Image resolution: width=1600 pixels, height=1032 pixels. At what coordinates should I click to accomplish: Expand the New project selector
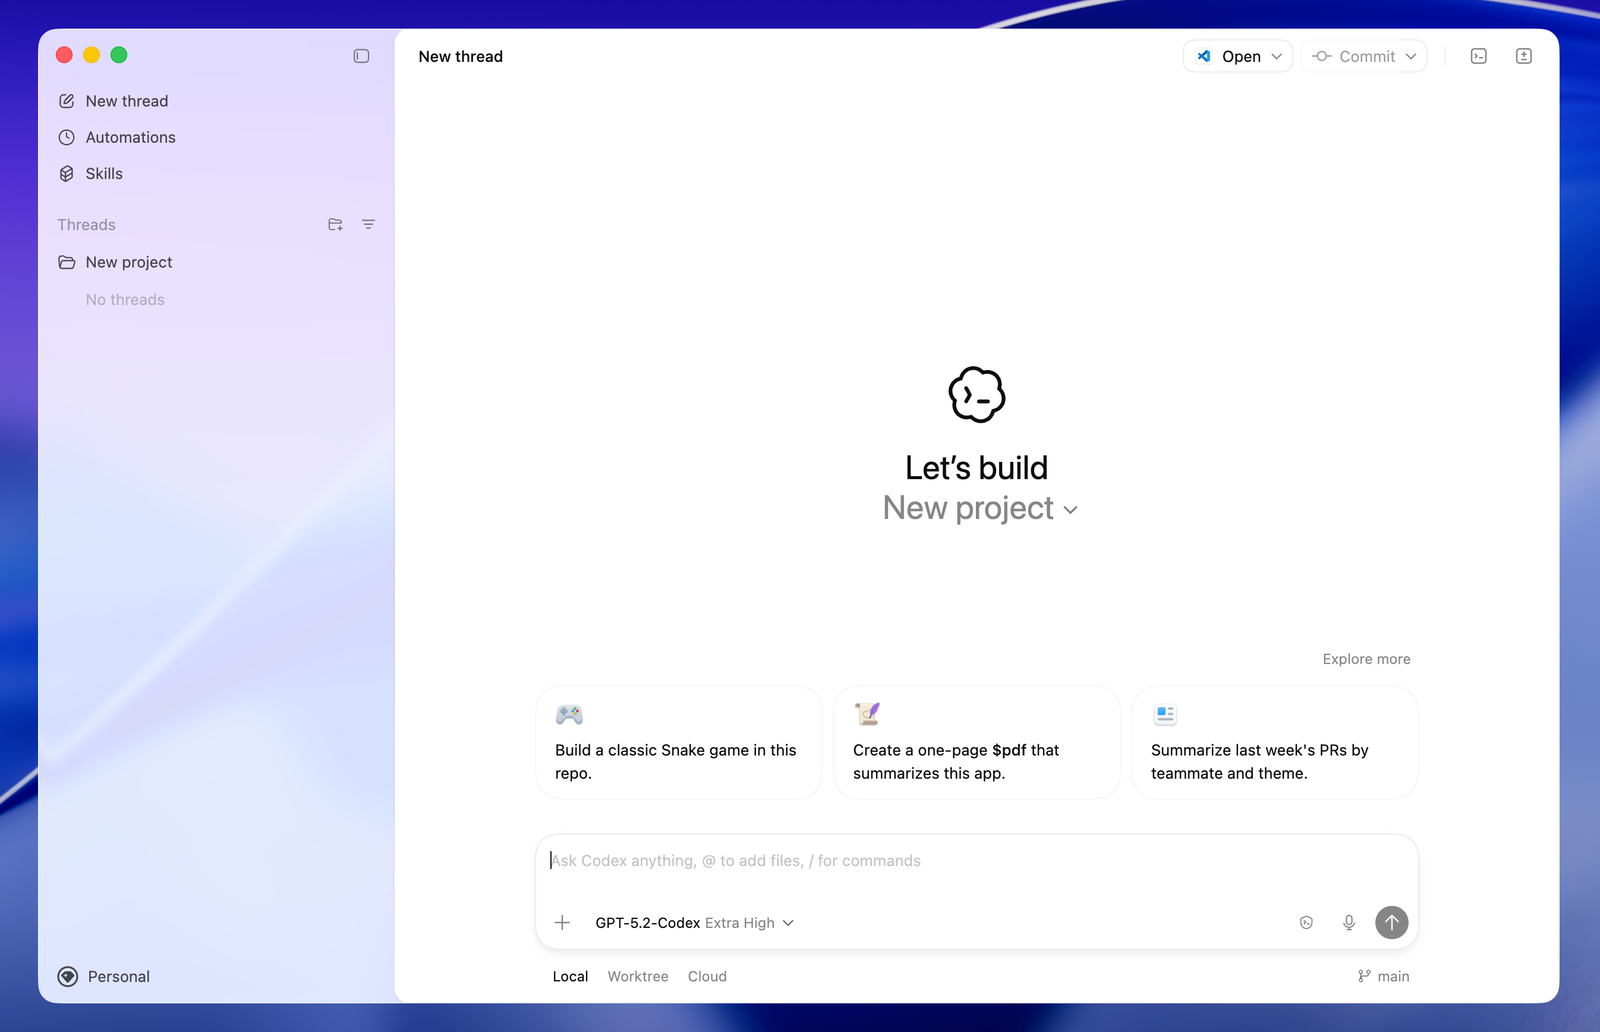point(980,509)
